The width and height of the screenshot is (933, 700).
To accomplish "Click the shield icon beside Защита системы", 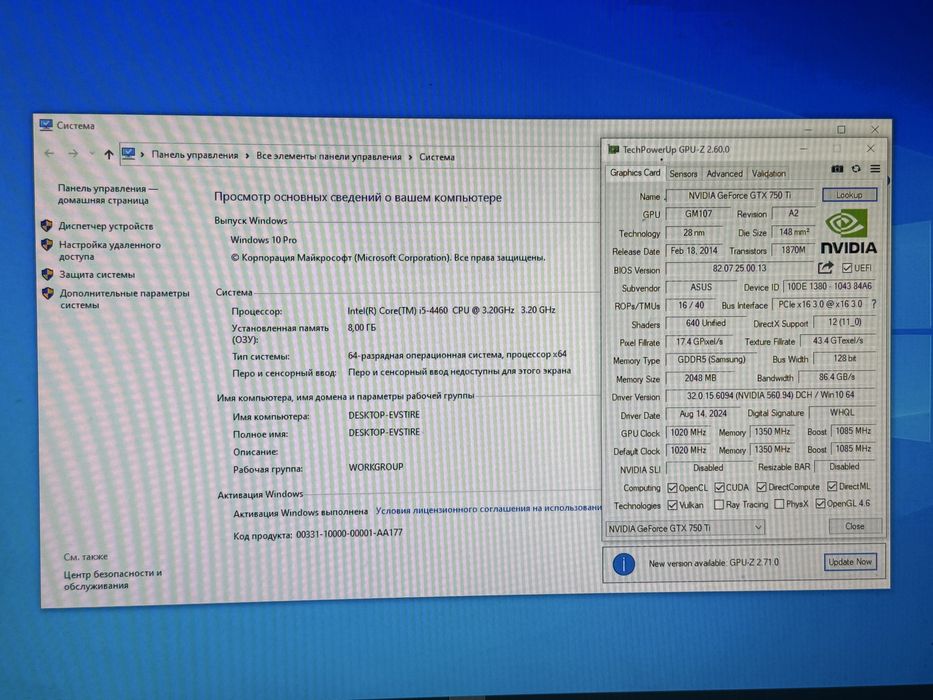I will [48, 274].
